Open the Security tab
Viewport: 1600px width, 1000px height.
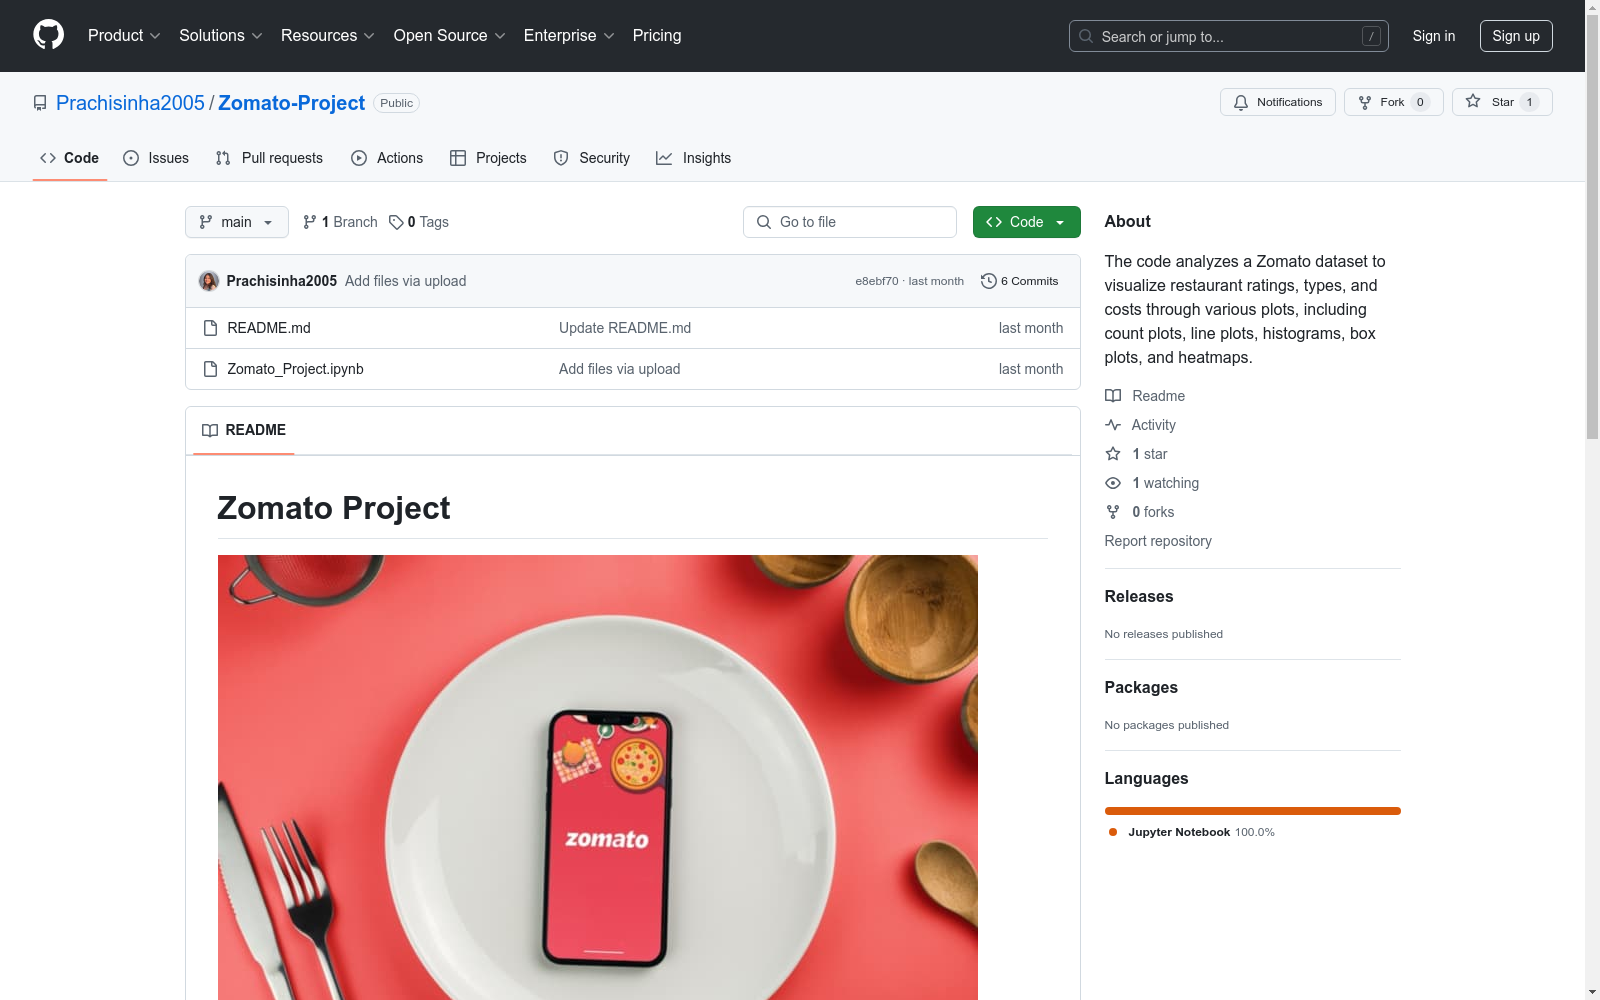[x=592, y=158]
